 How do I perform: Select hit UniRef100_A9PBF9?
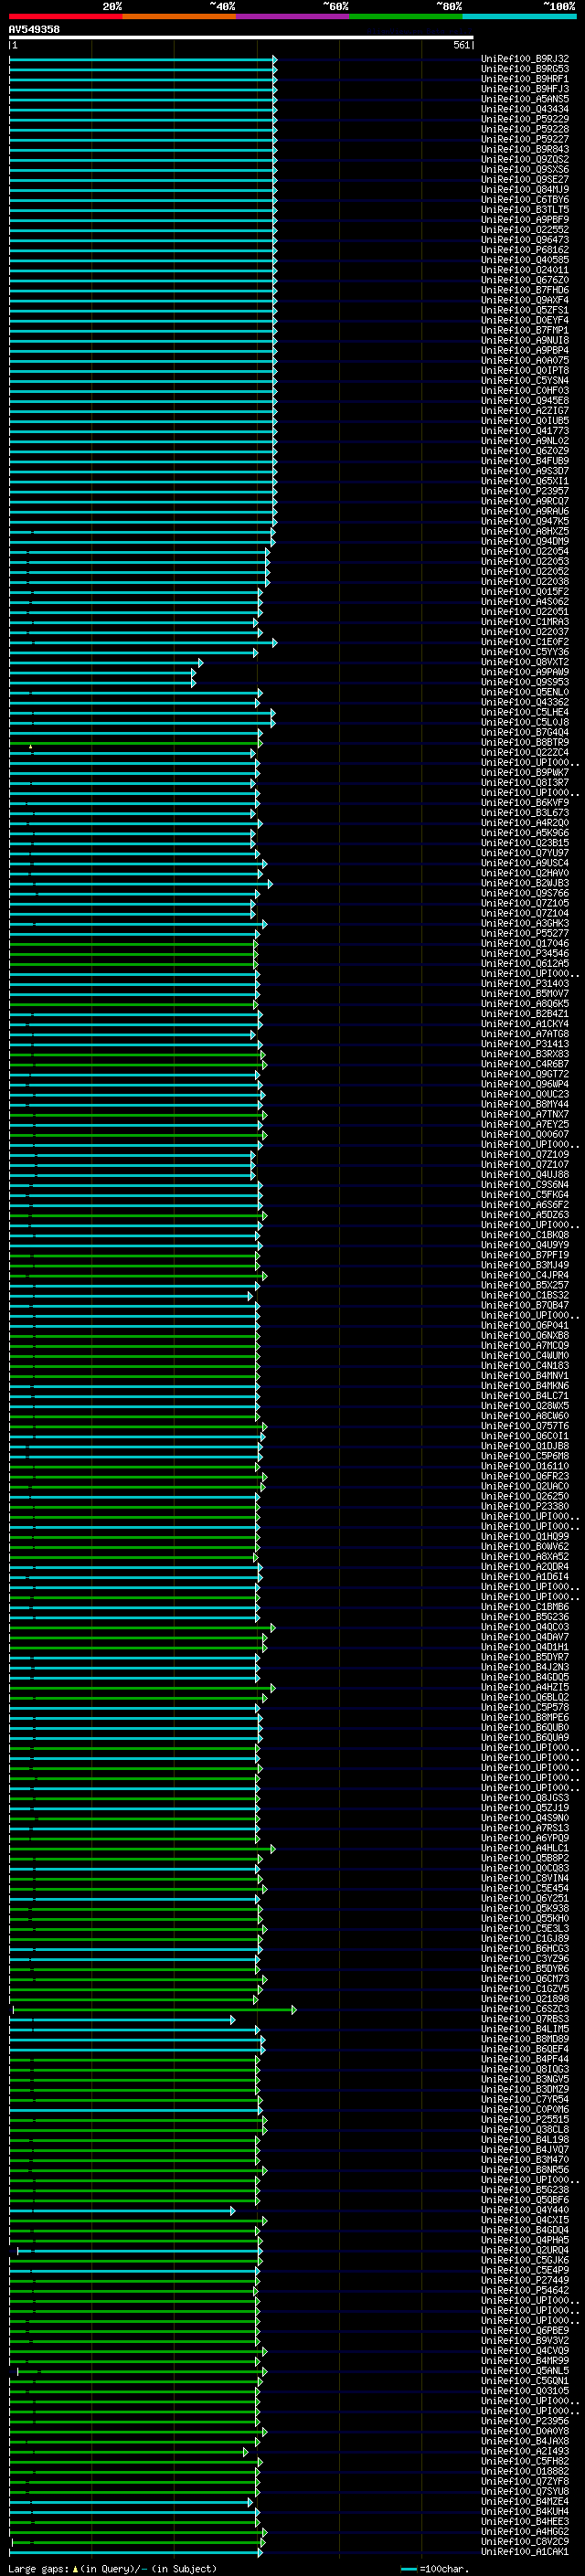pyautogui.click(x=525, y=220)
